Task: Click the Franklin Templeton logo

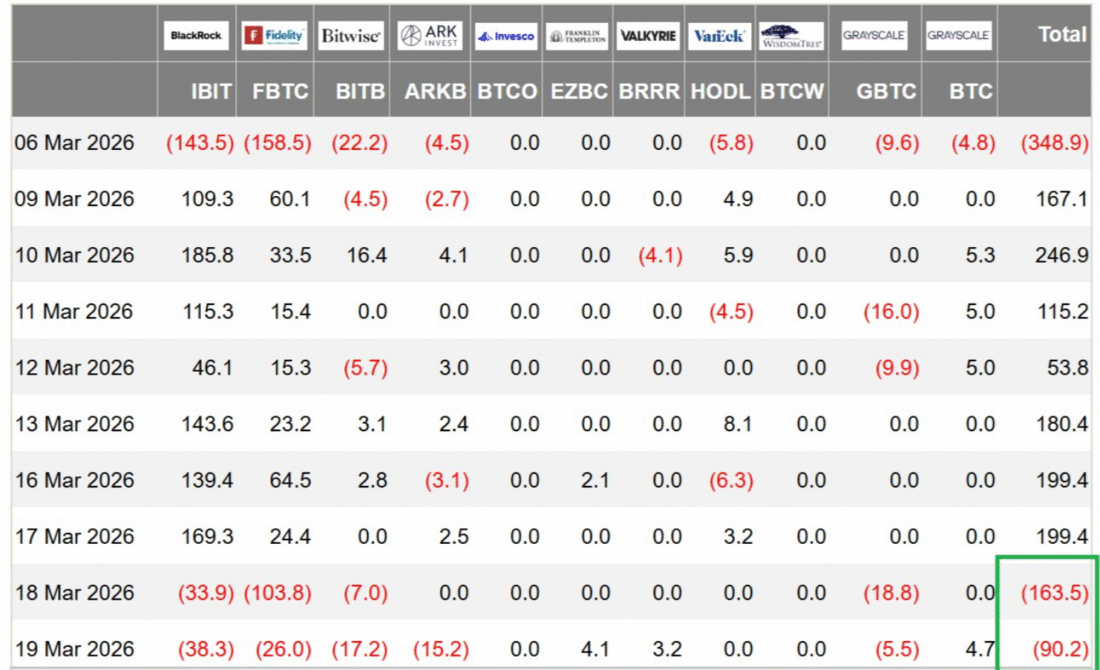Action: (x=578, y=36)
